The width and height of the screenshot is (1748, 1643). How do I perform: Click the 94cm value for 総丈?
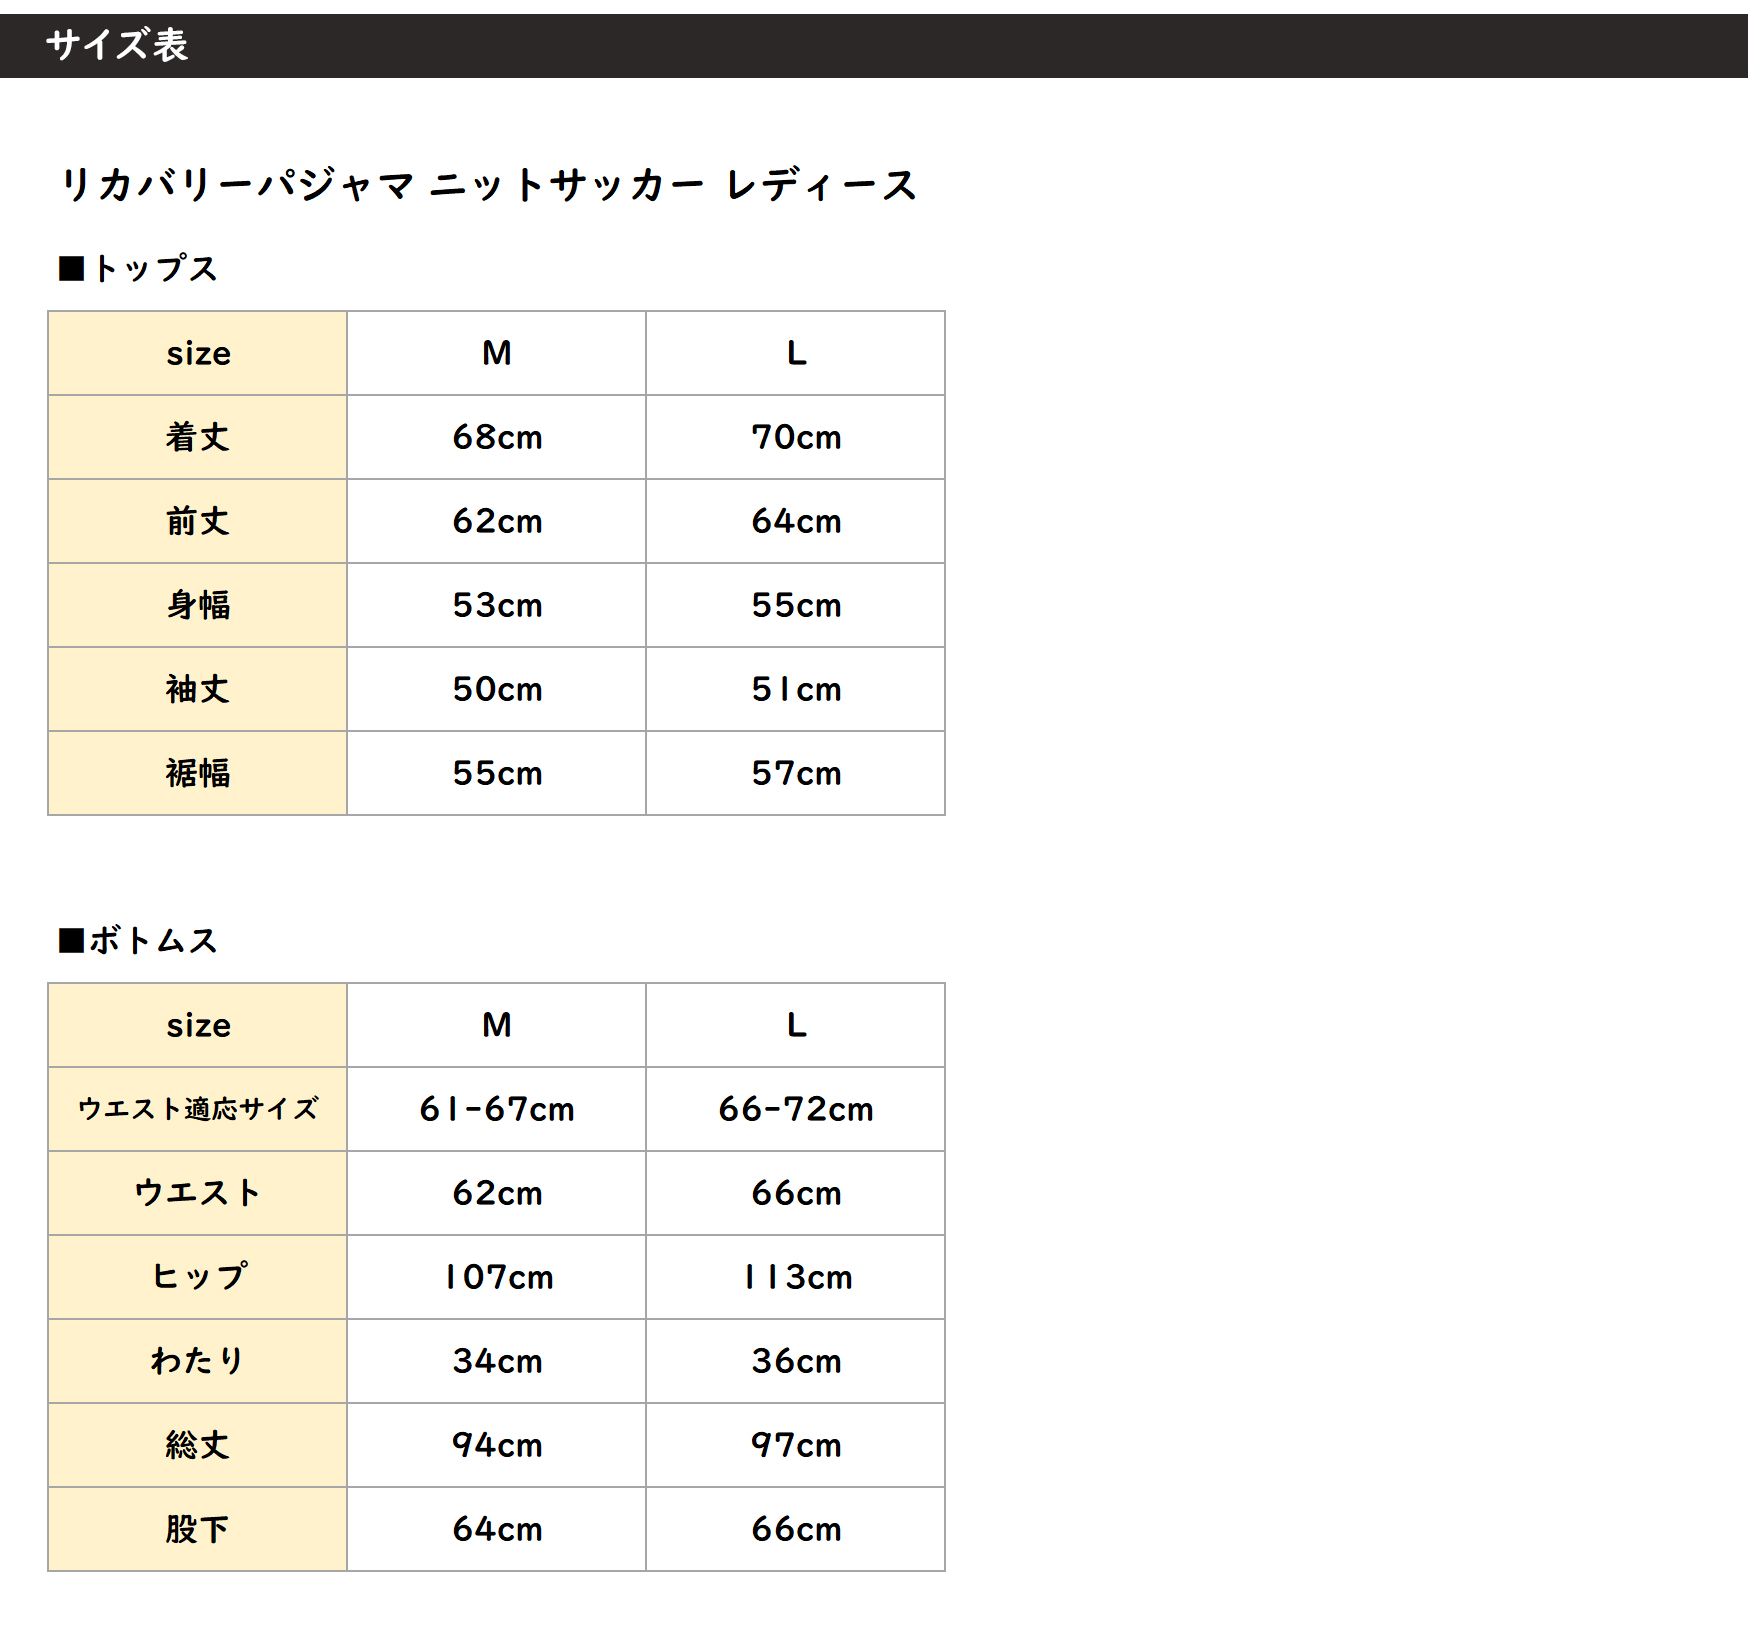[497, 1445]
